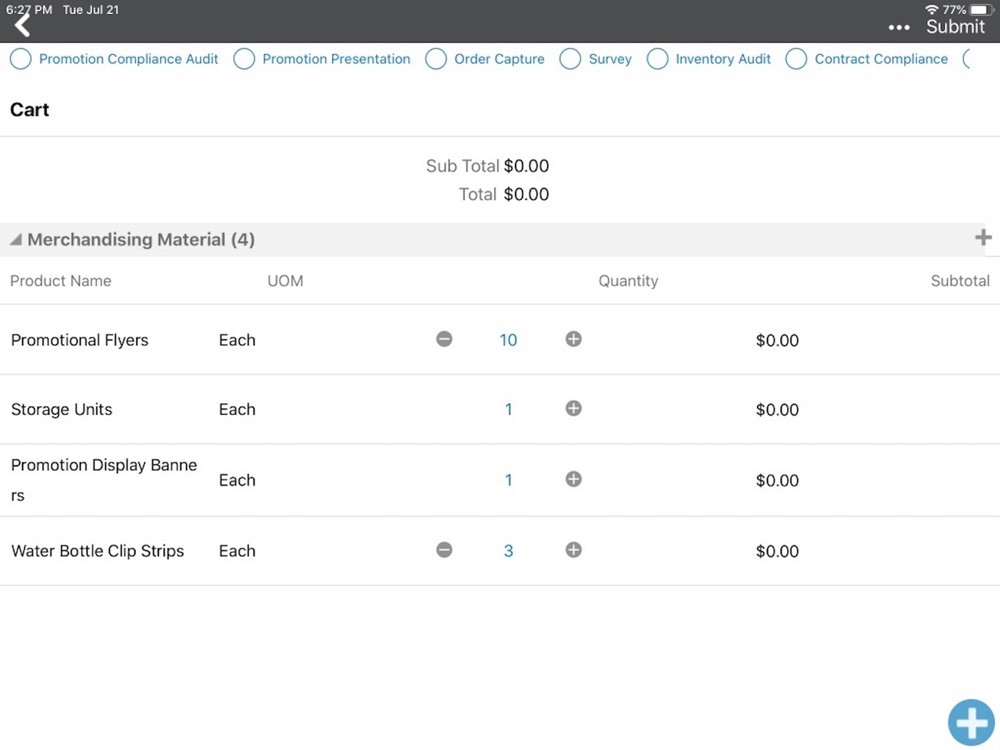Screen dimensions: 1000x750
Task: Click the Subtotal column header
Action: 960,281
